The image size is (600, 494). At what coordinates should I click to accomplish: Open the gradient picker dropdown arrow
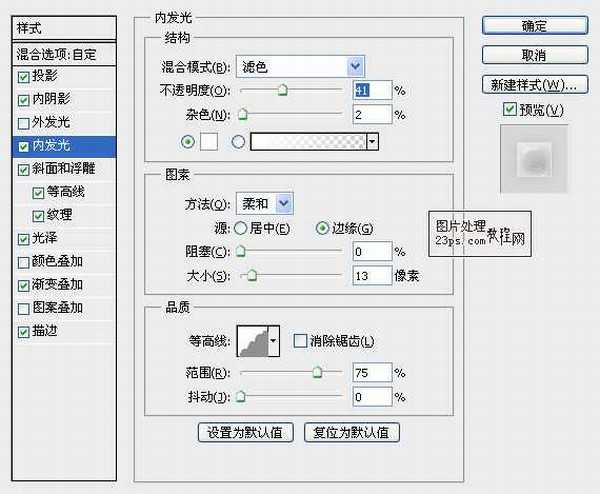[373, 142]
